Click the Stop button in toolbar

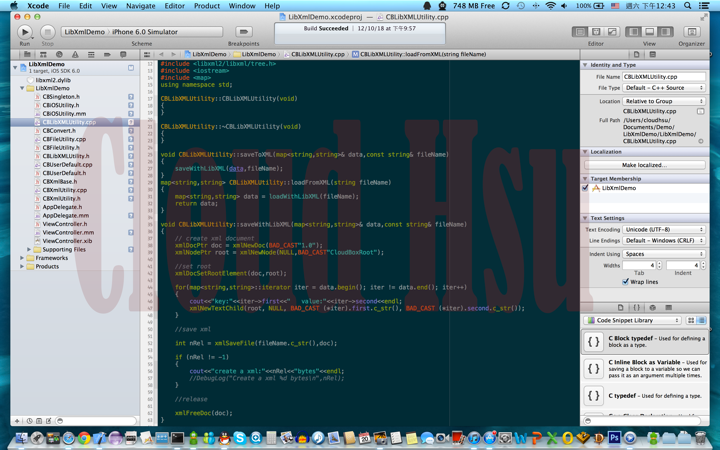tap(47, 32)
